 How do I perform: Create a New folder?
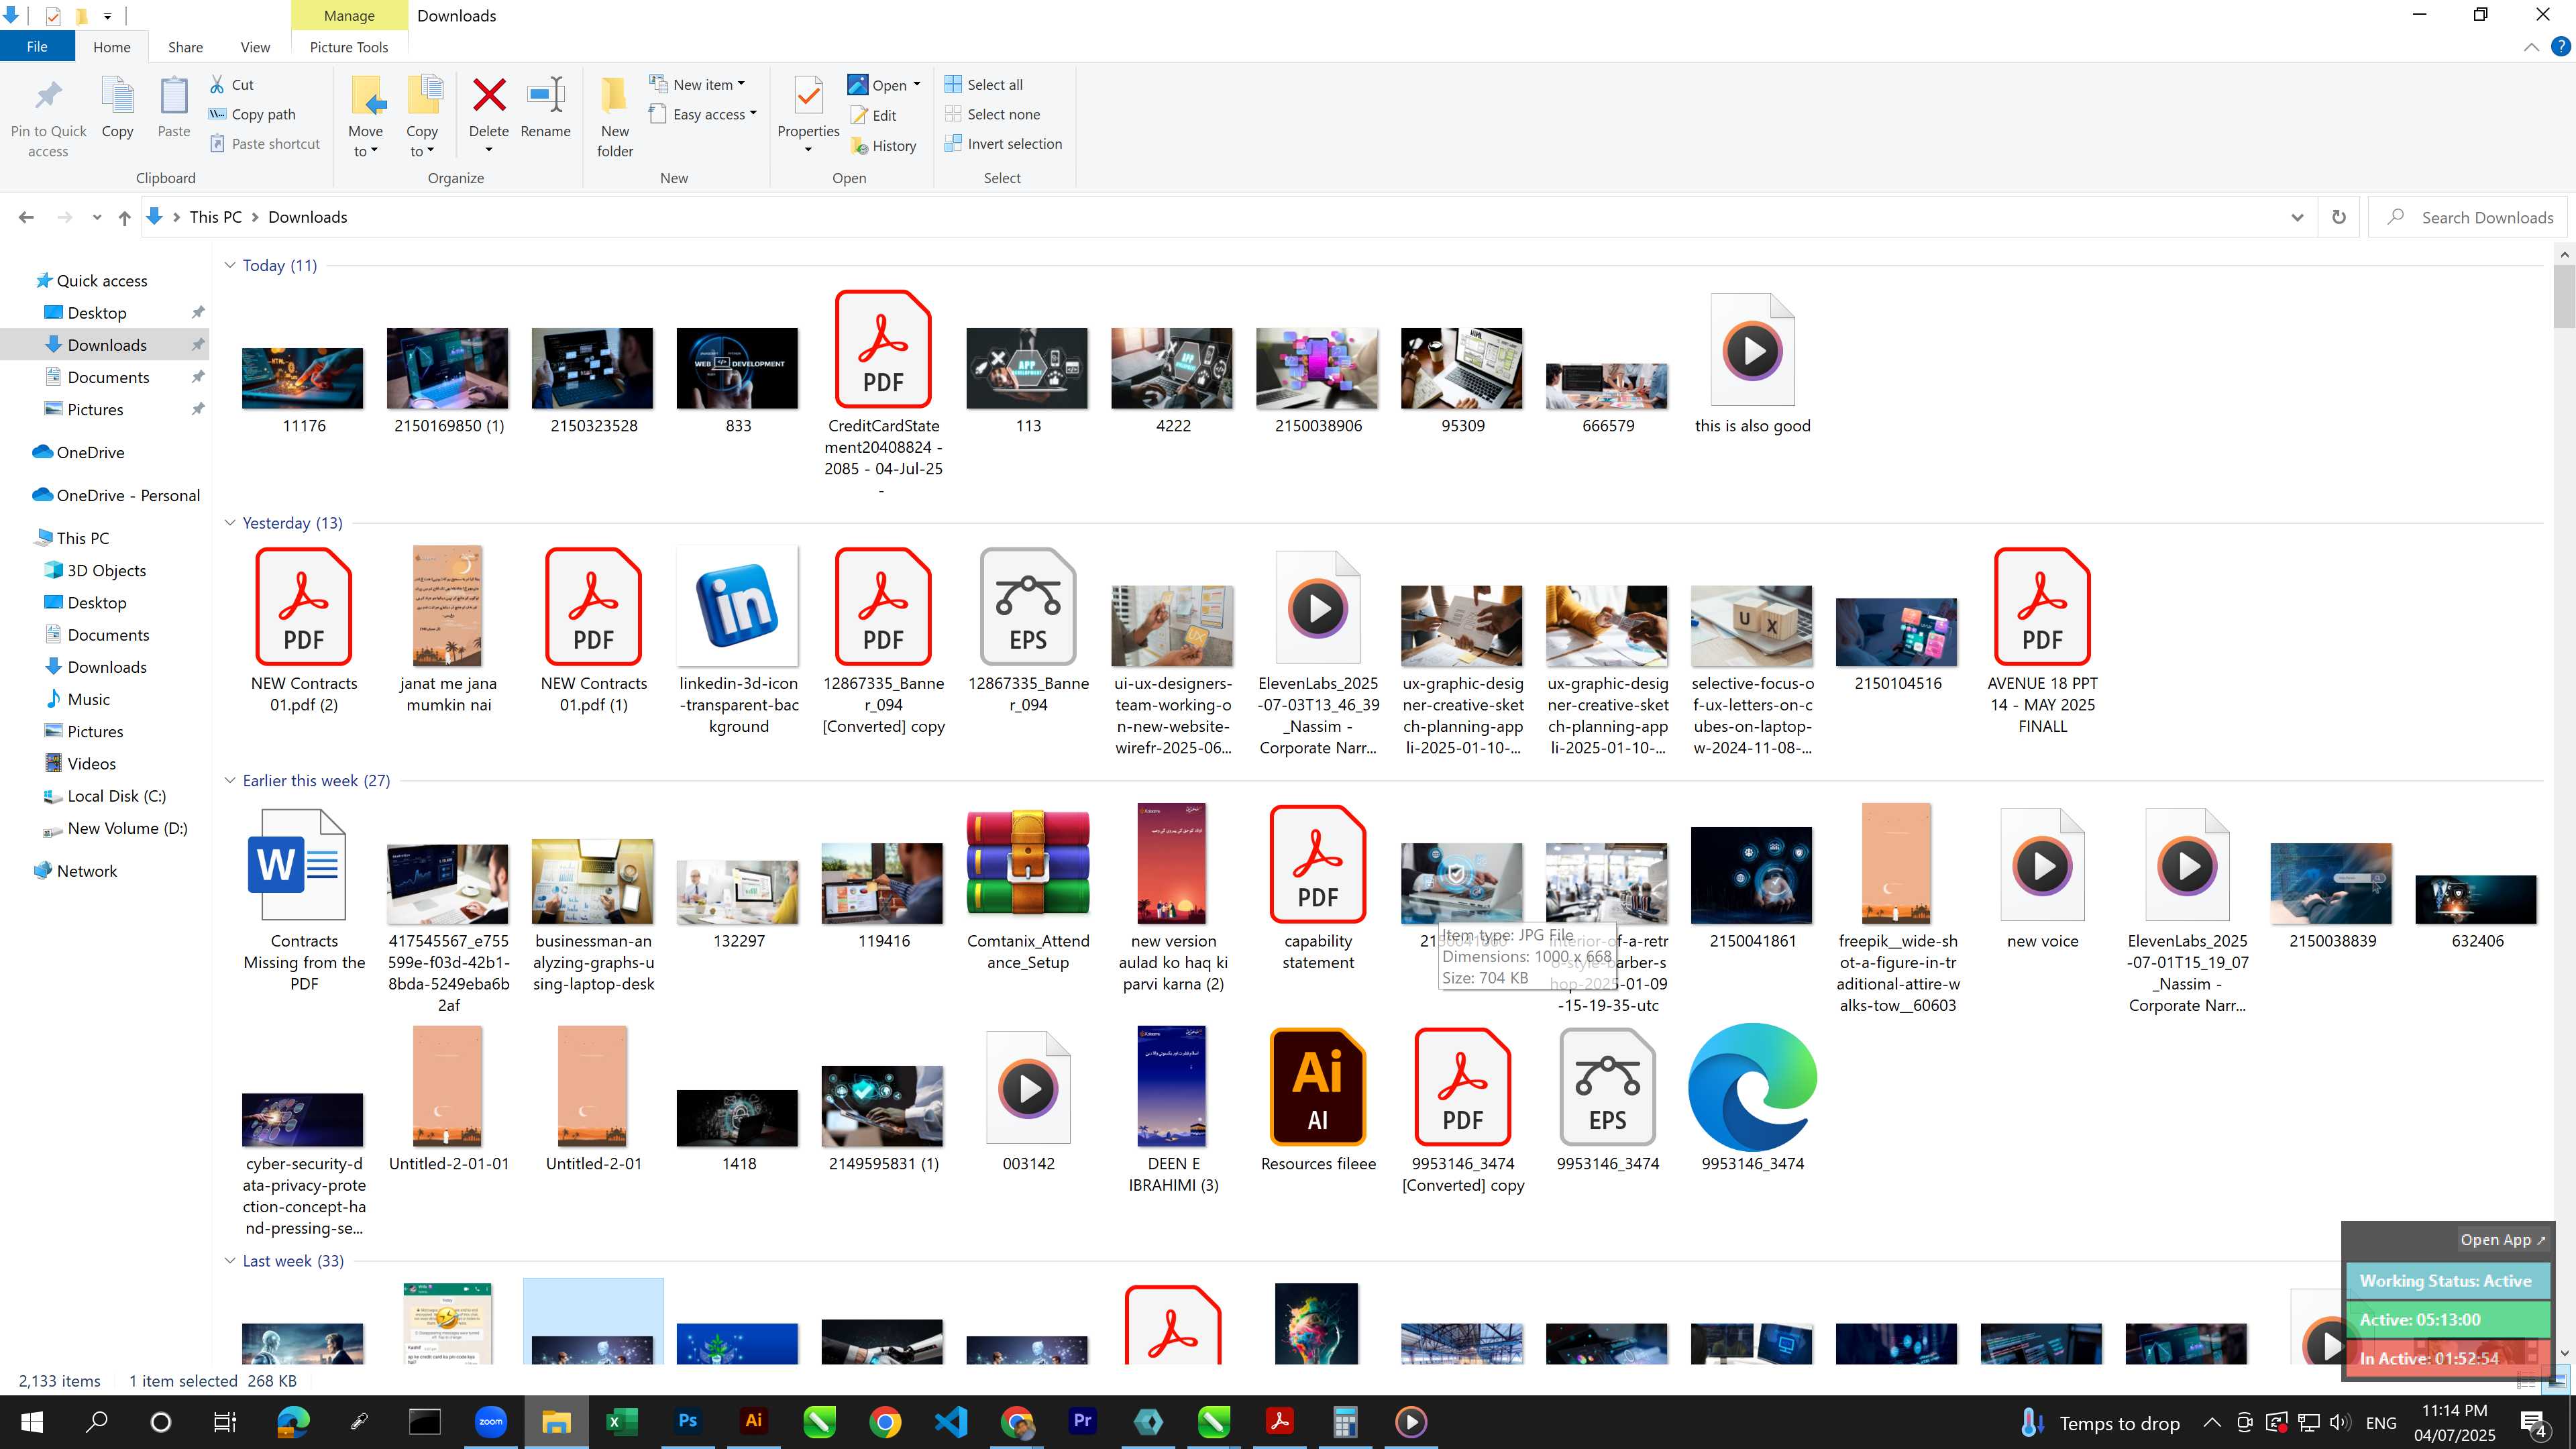(x=615, y=117)
